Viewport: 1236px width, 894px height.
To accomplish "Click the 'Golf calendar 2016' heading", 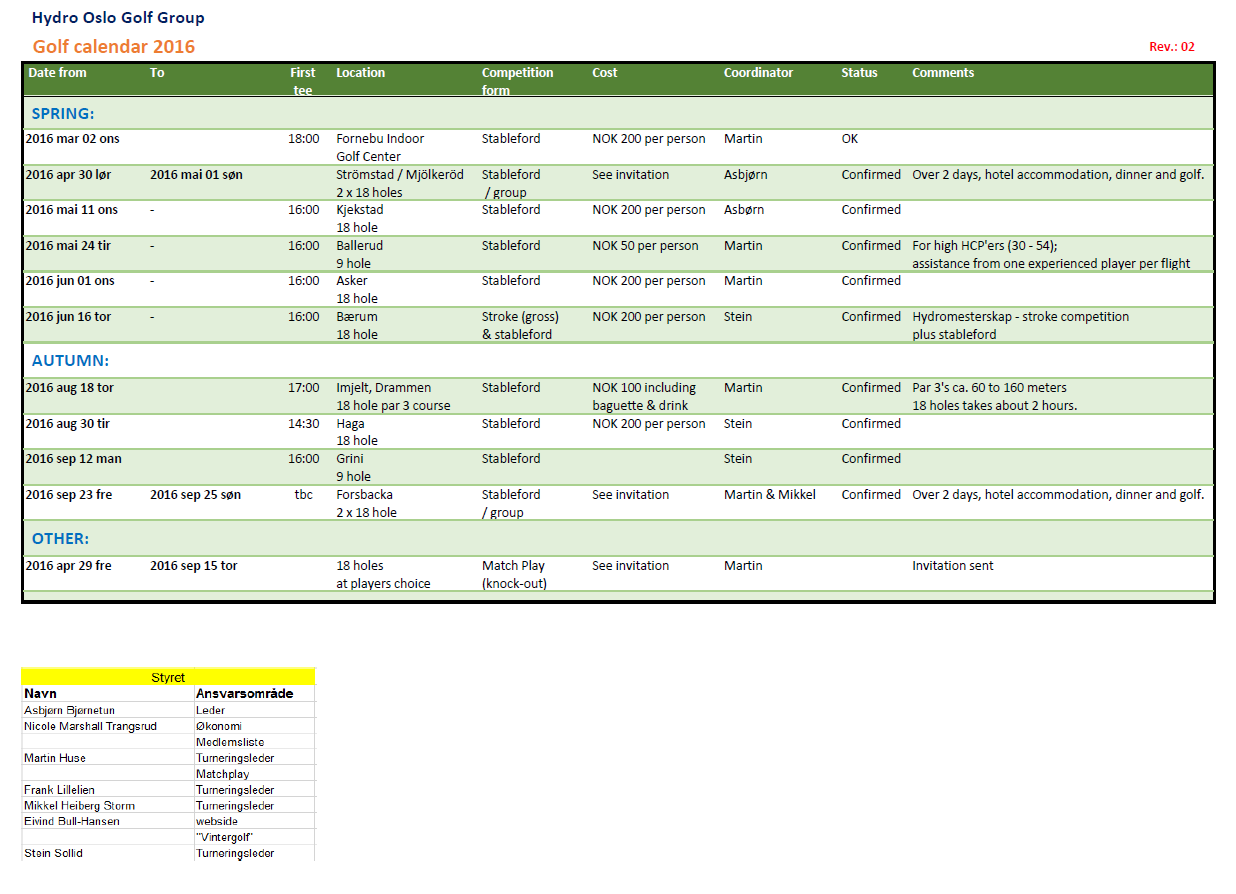I will click(x=114, y=47).
